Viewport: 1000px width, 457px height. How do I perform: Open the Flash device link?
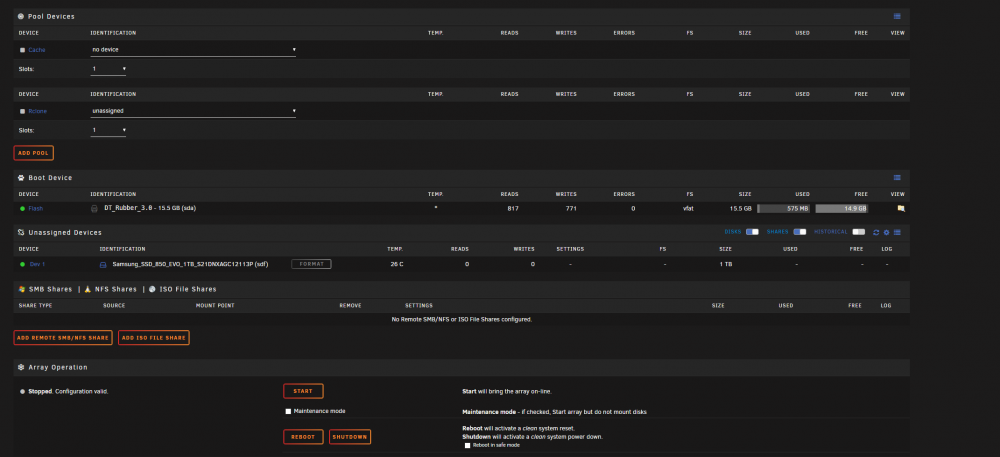click(36, 208)
